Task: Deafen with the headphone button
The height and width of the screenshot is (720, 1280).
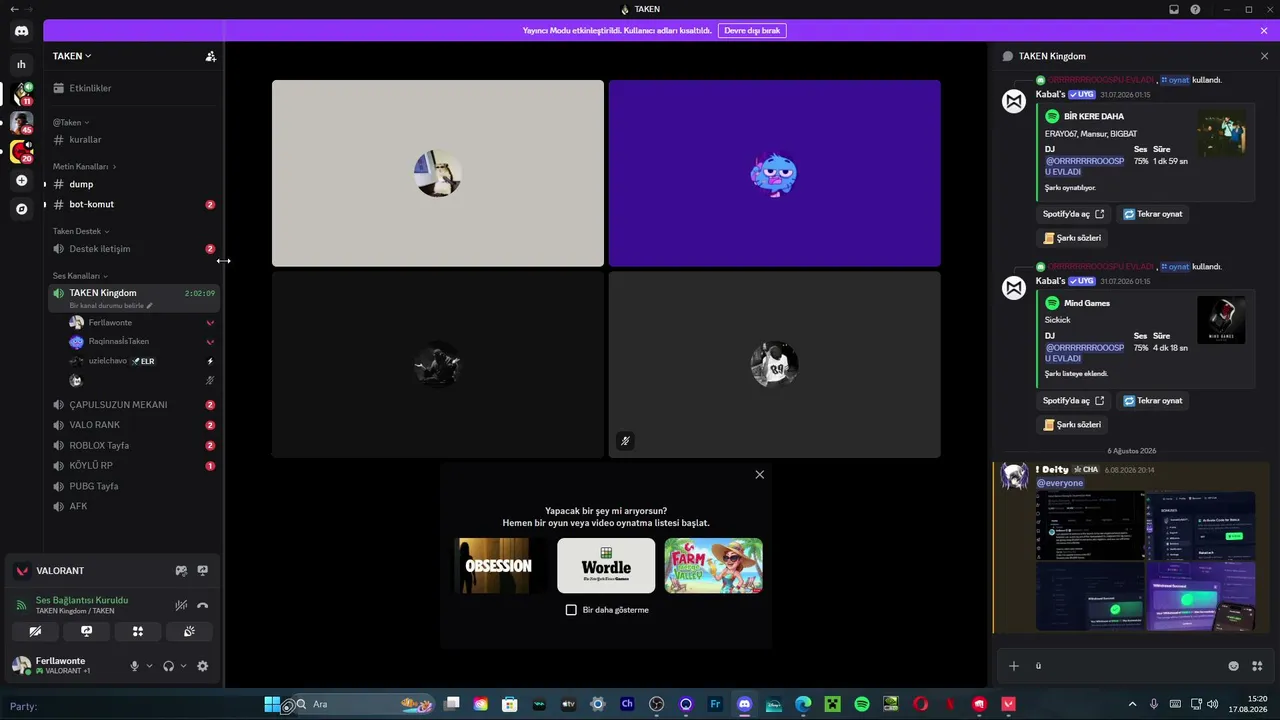Action: point(169,666)
